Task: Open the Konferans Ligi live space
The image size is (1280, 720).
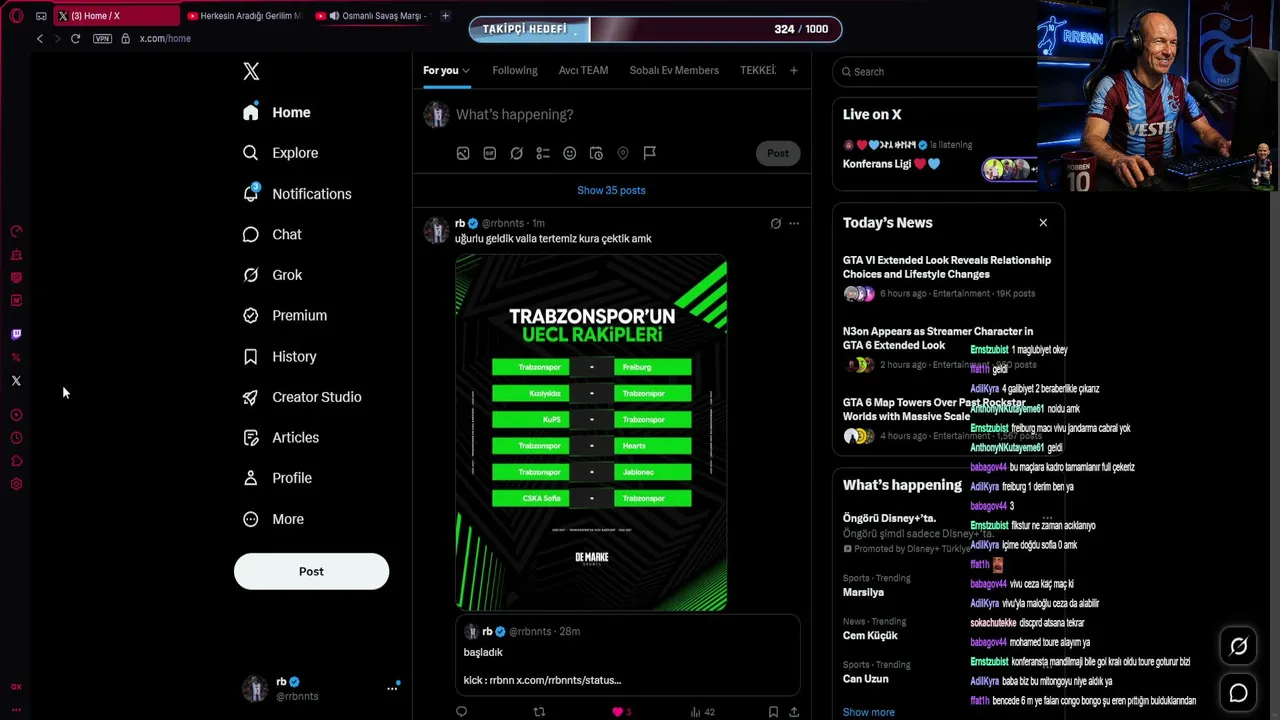Action: 891,164
